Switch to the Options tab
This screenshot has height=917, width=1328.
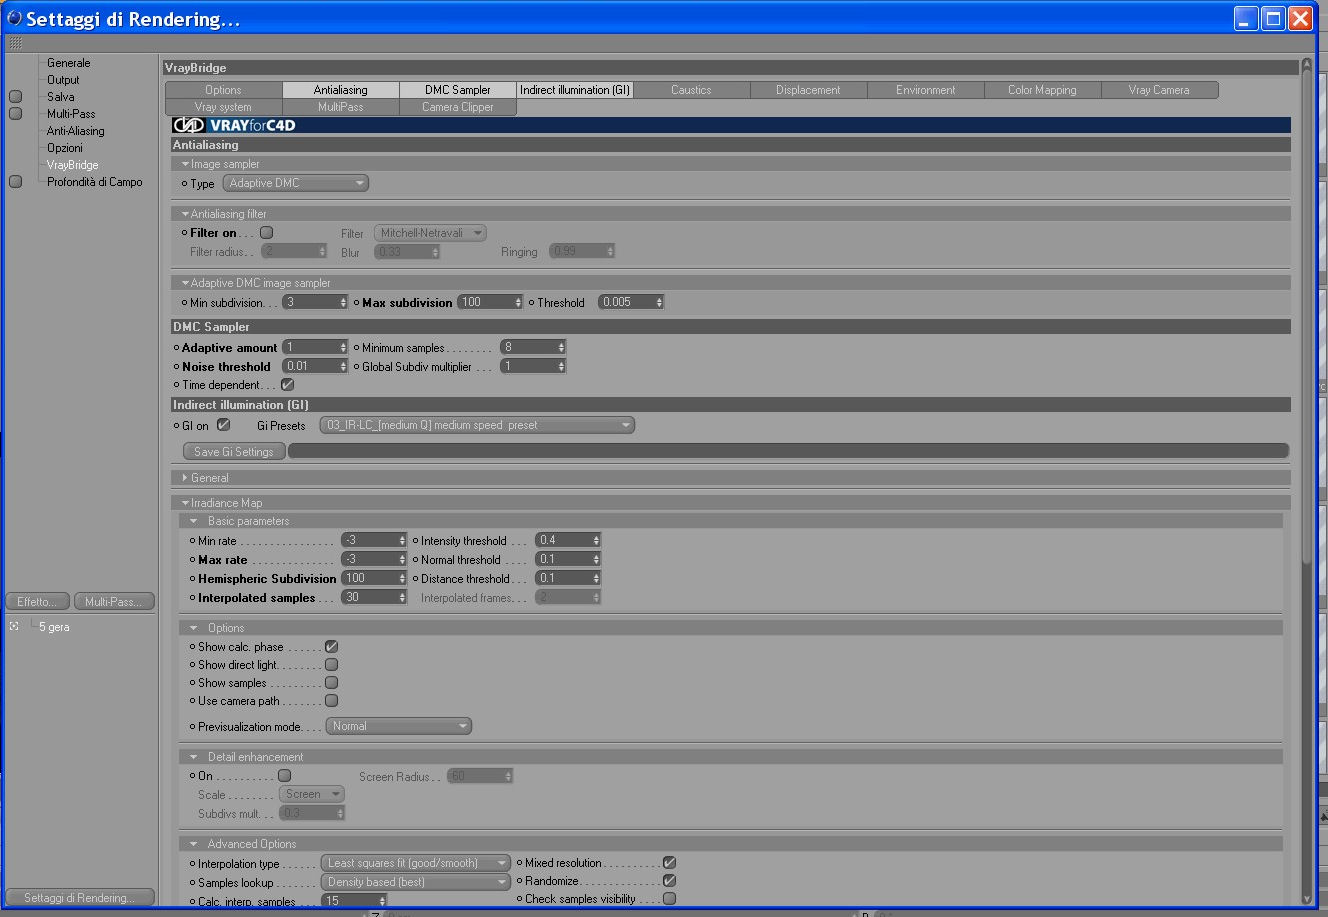(x=223, y=90)
